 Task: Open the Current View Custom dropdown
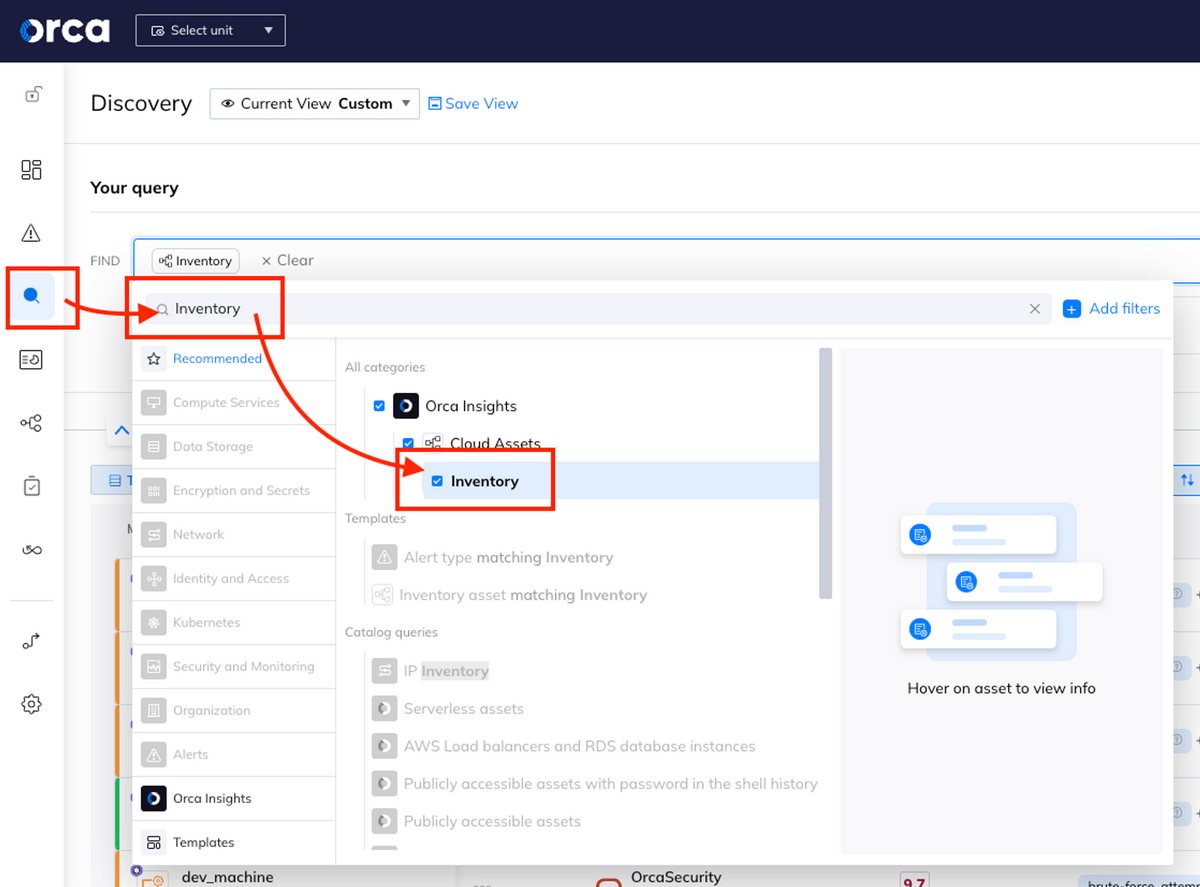pyautogui.click(x=314, y=104)
